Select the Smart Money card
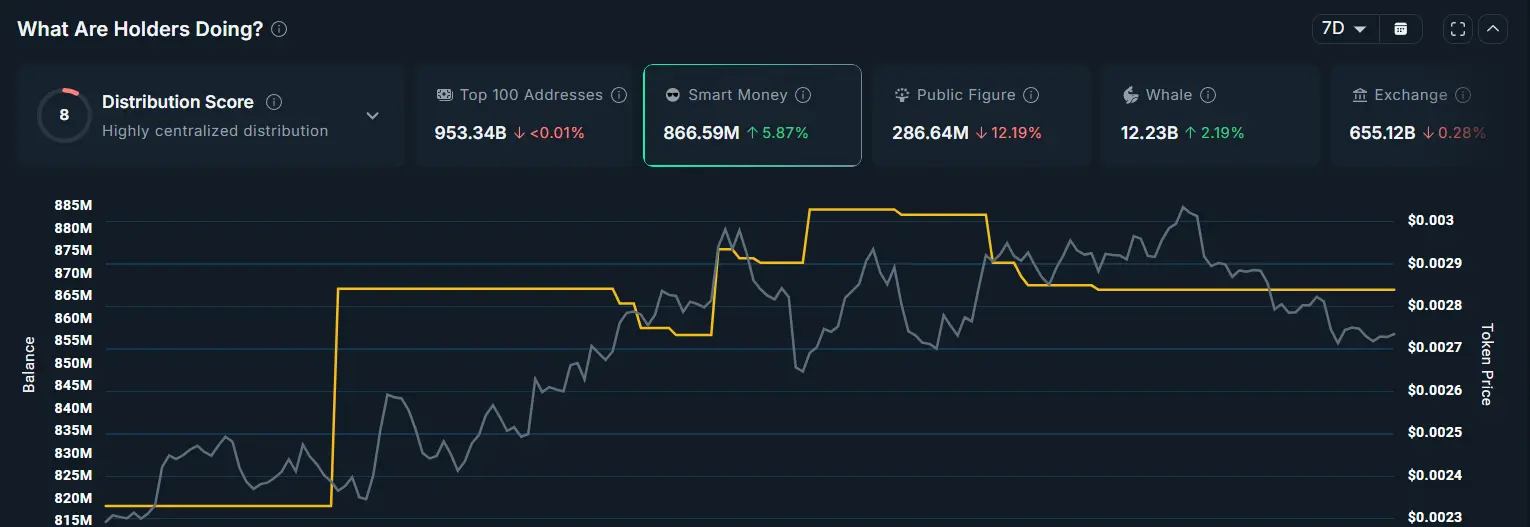 (x=752, y=115)
